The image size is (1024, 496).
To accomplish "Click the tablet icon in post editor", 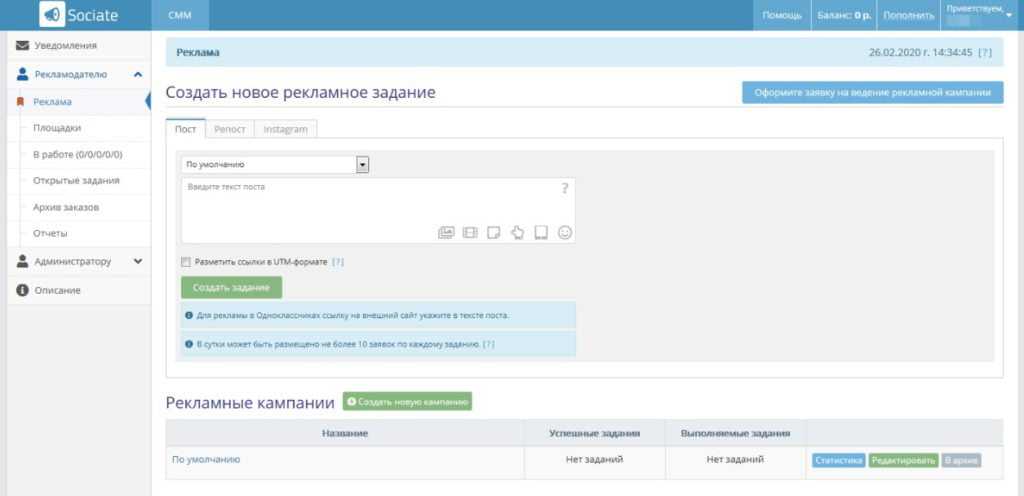I will [541, 233].
